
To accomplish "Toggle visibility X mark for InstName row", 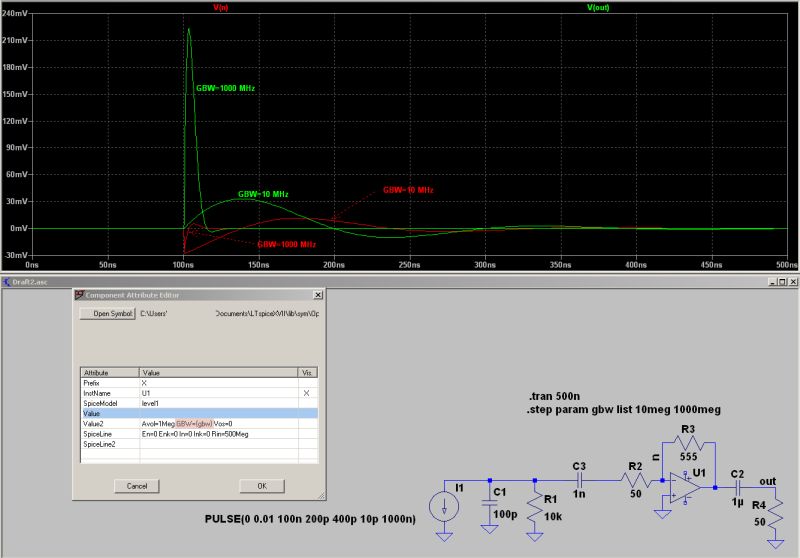I will coord(307,393).
